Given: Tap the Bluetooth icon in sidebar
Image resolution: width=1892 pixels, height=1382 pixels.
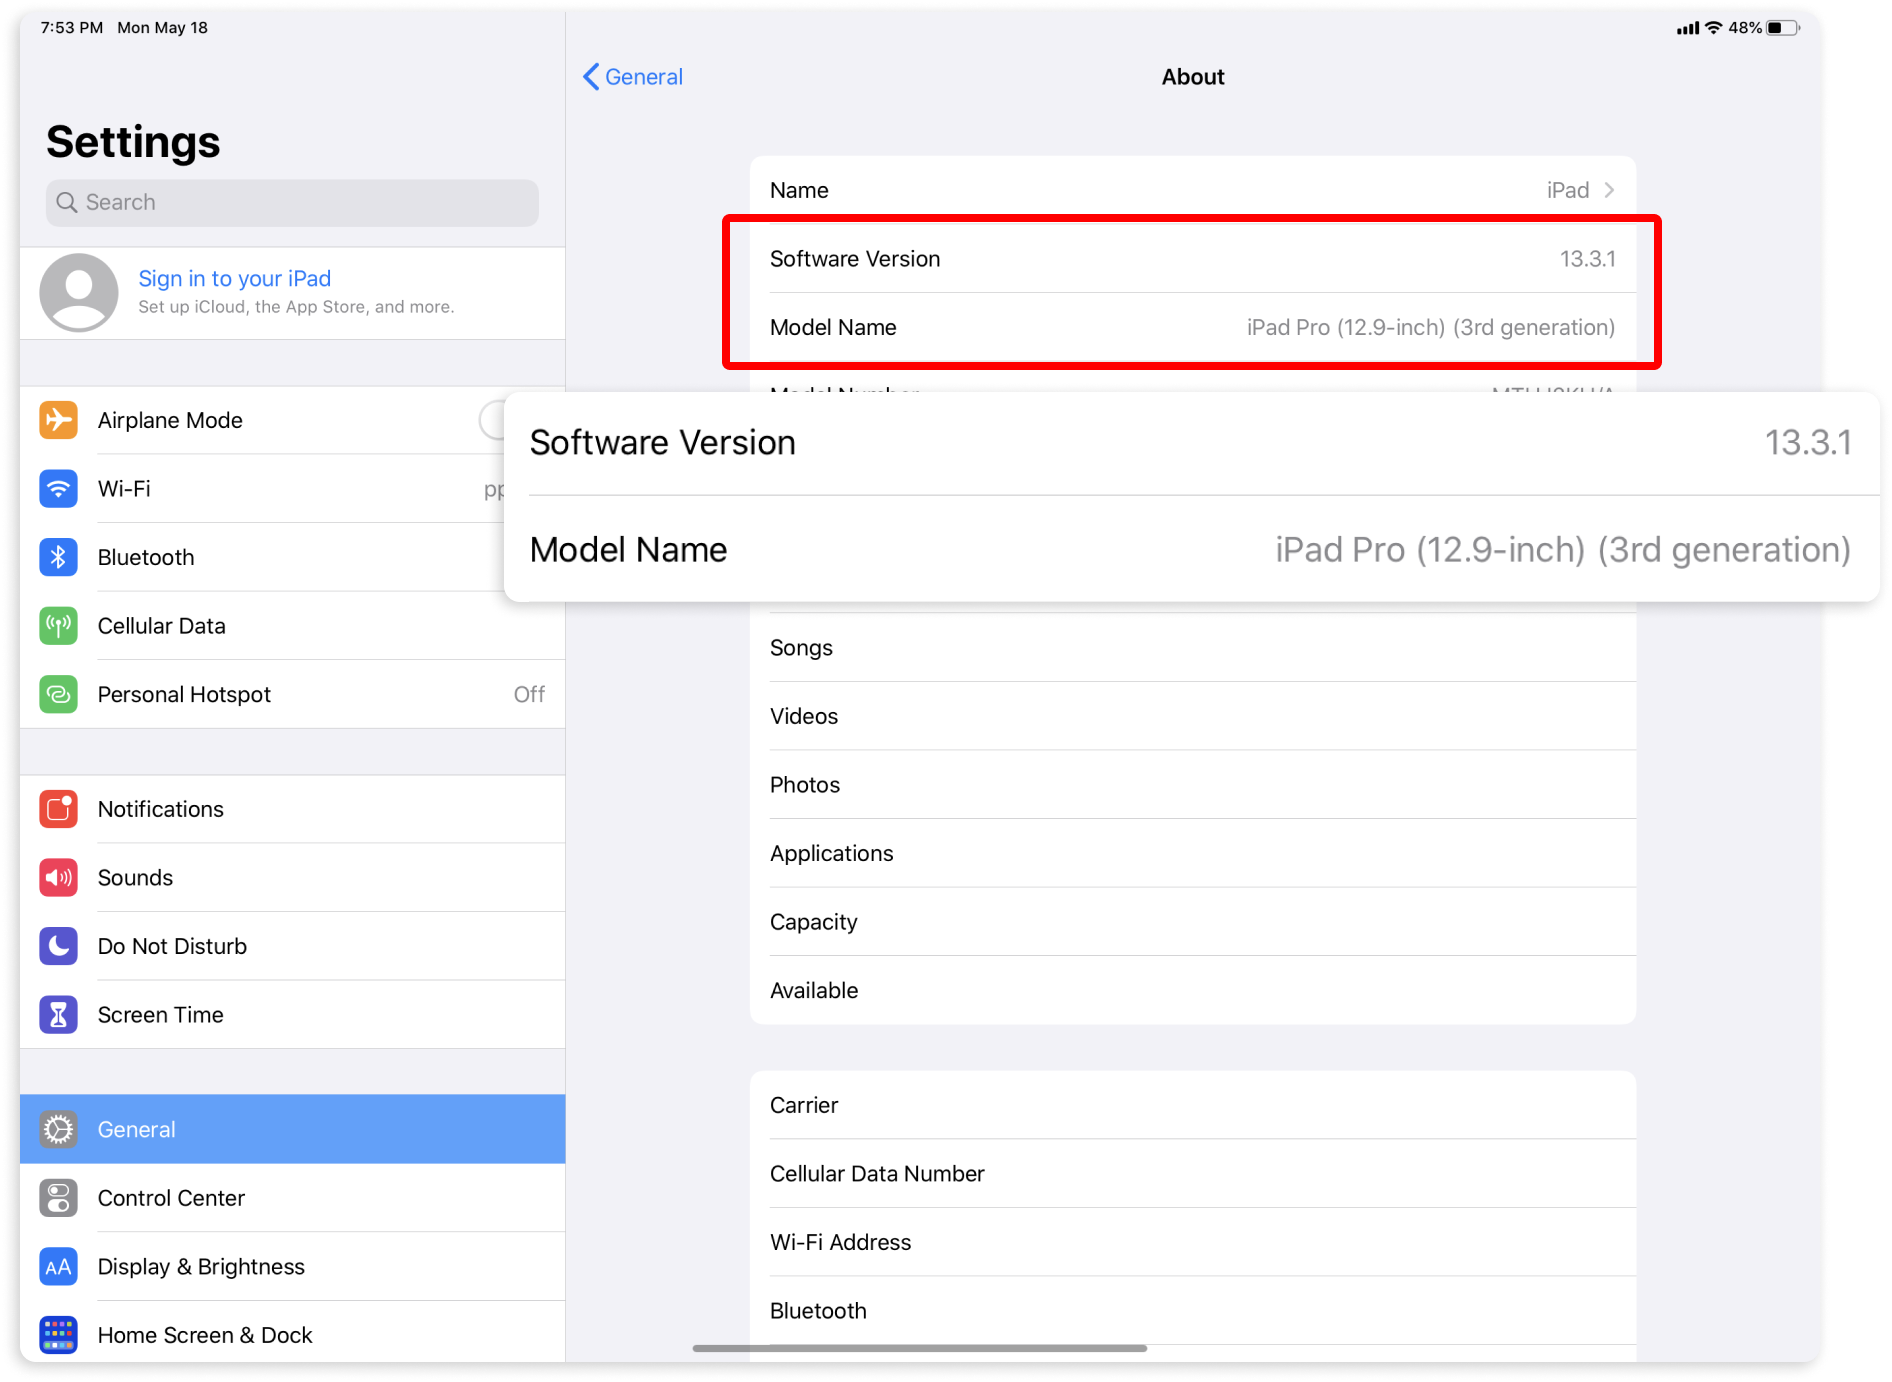Looking at the screenshot, I should point(59,557).
